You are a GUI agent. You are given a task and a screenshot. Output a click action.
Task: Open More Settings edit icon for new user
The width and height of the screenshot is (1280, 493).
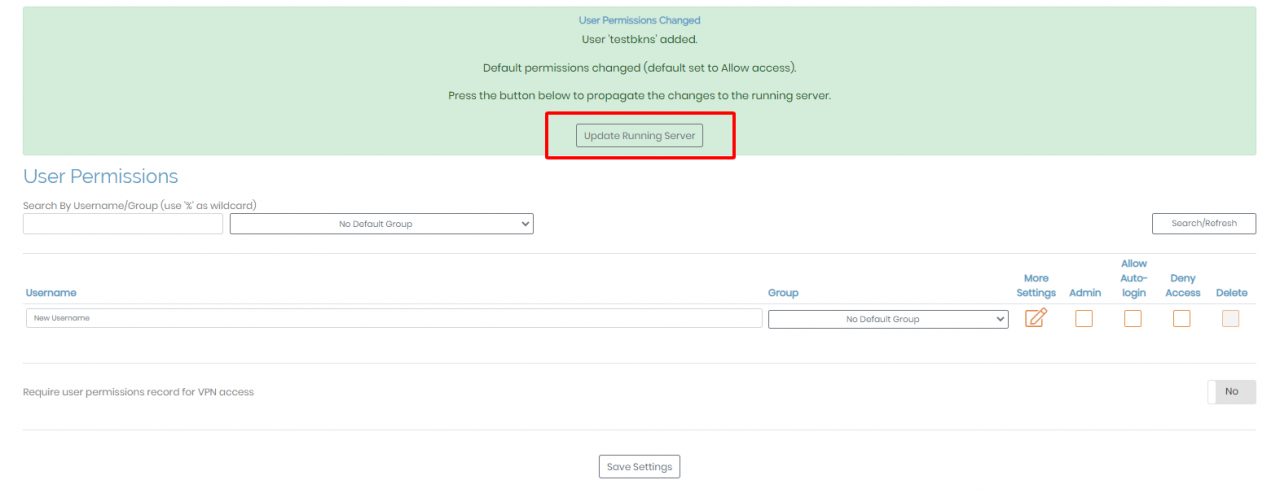[1036, 319]
